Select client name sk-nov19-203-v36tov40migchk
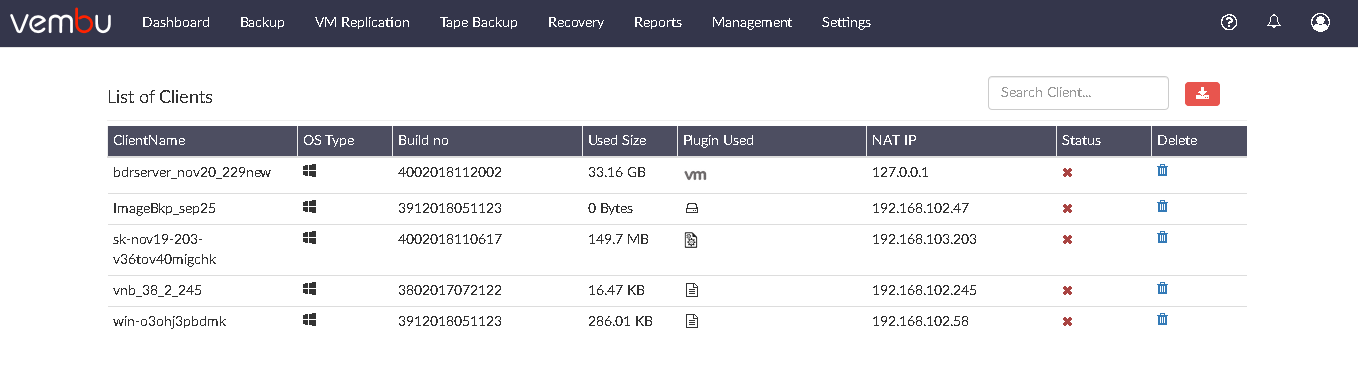This screenshot has height=370, width=1358. pos(164,250)
